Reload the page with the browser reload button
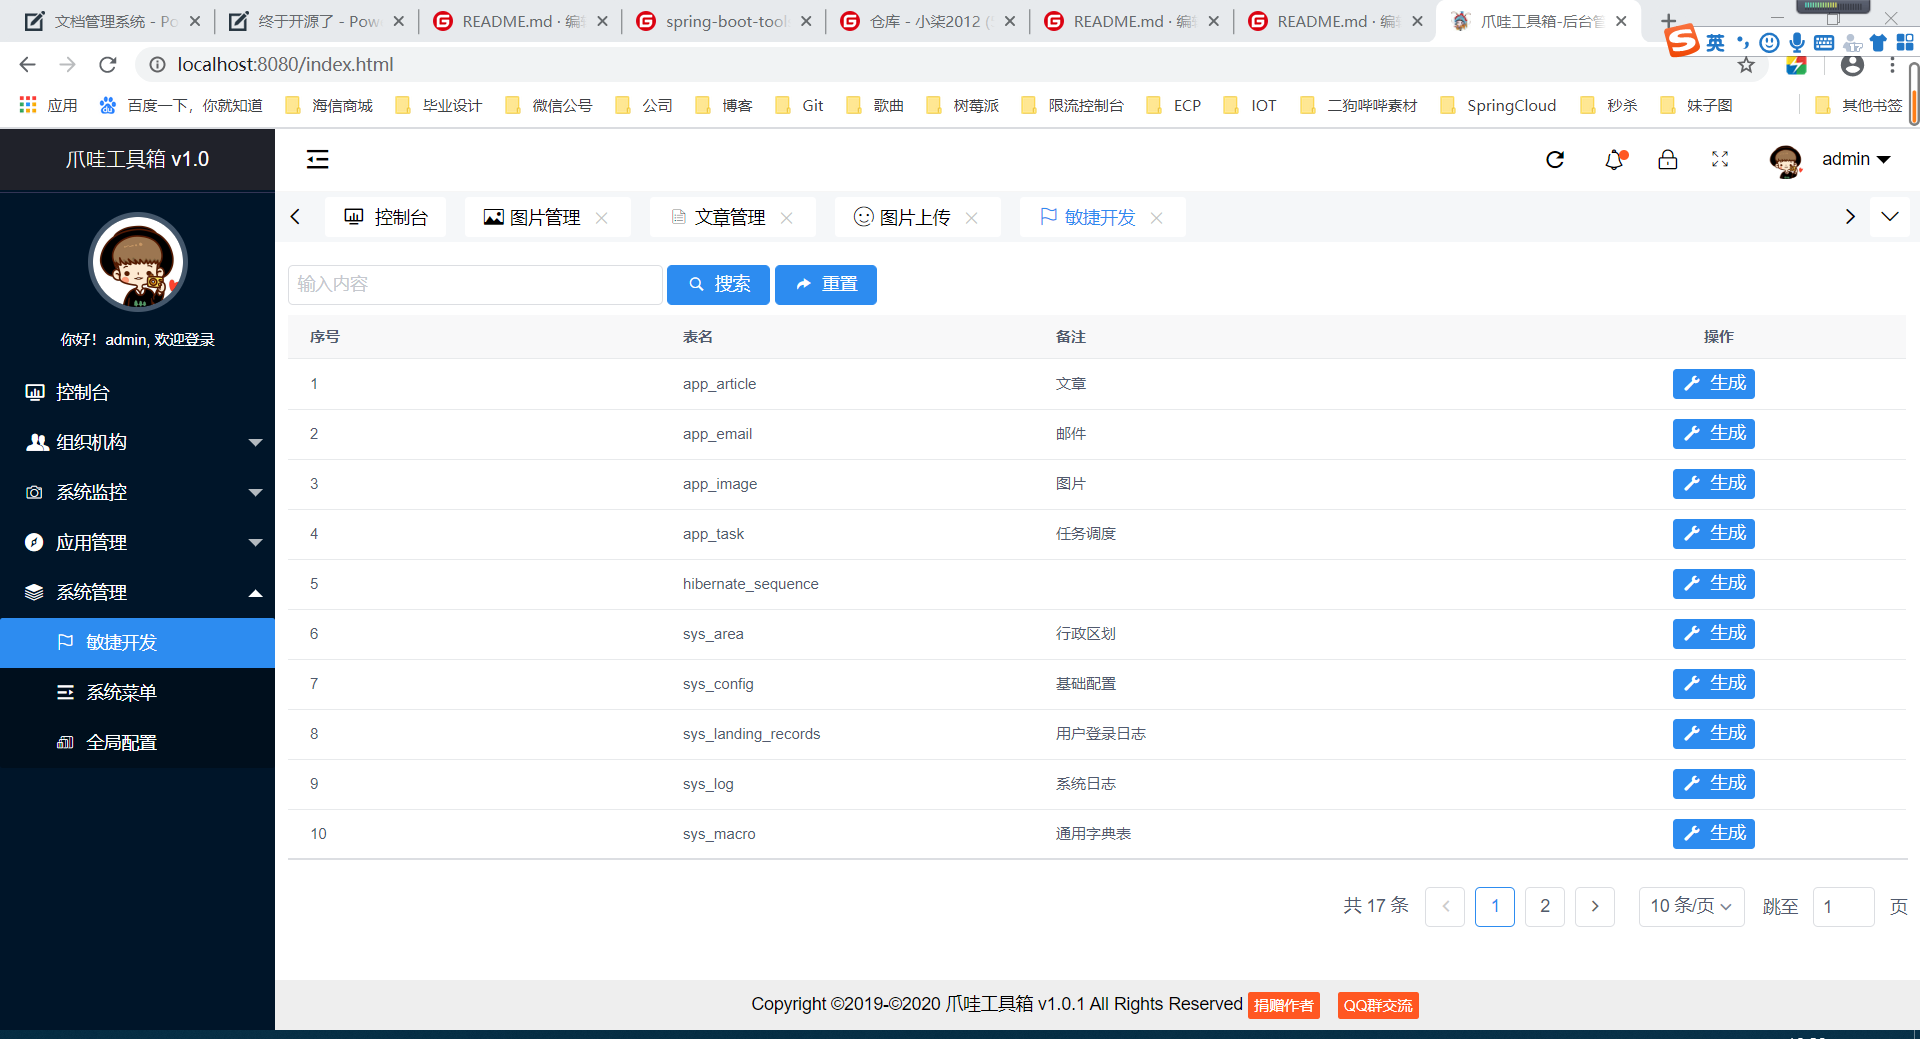 [x=108, y=65]
